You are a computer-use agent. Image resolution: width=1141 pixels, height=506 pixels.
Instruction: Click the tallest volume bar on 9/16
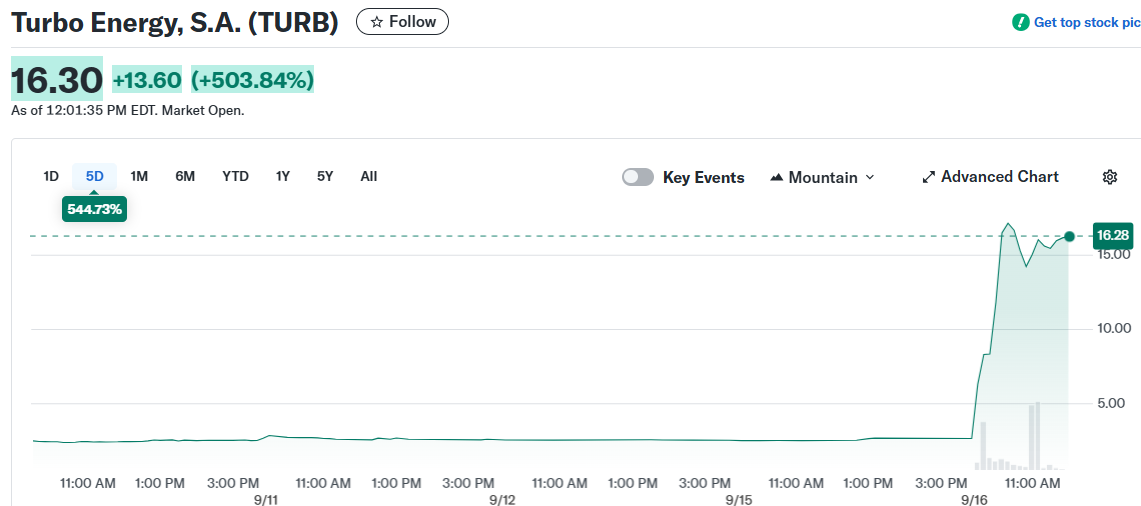[x=1038, y=435]
